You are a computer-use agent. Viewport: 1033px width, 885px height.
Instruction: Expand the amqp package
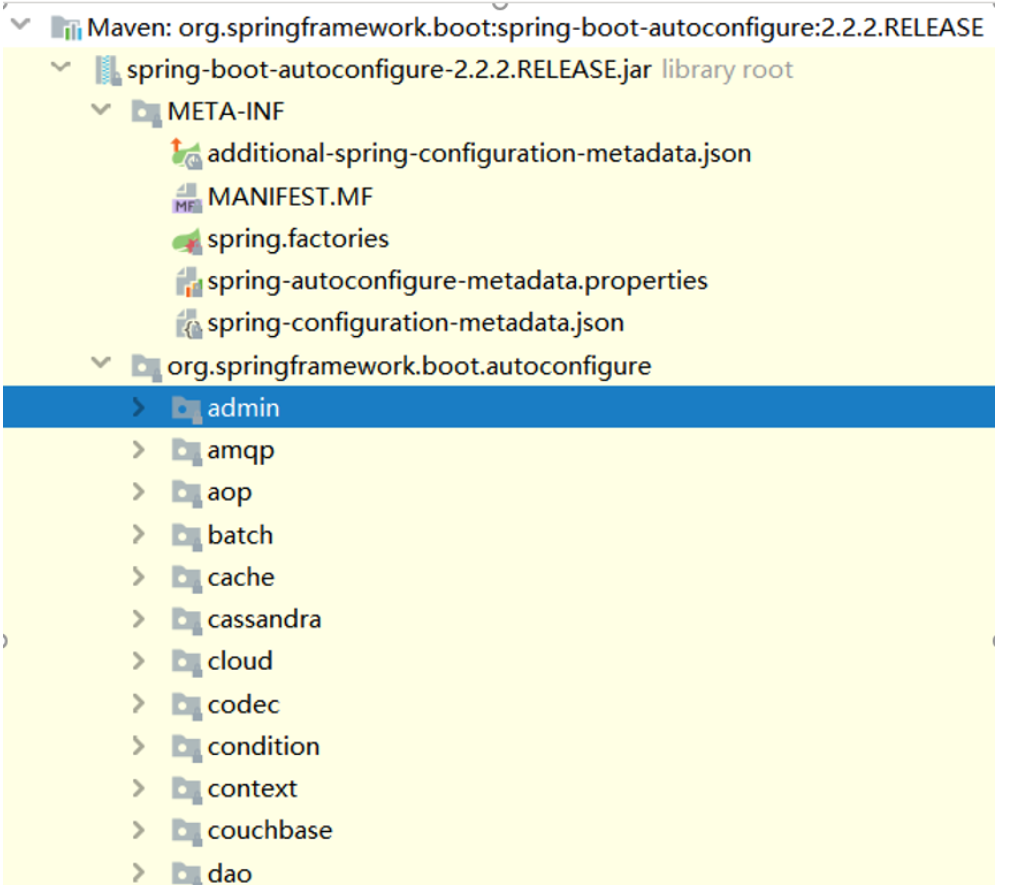[x=138, y=450]
